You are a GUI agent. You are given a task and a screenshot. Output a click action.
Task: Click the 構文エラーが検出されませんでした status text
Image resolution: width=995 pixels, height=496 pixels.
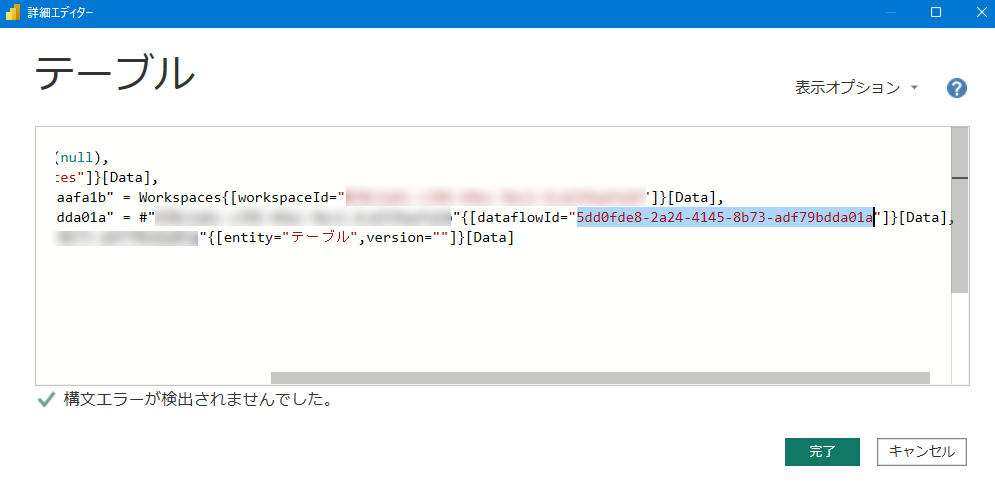[198, 401]
